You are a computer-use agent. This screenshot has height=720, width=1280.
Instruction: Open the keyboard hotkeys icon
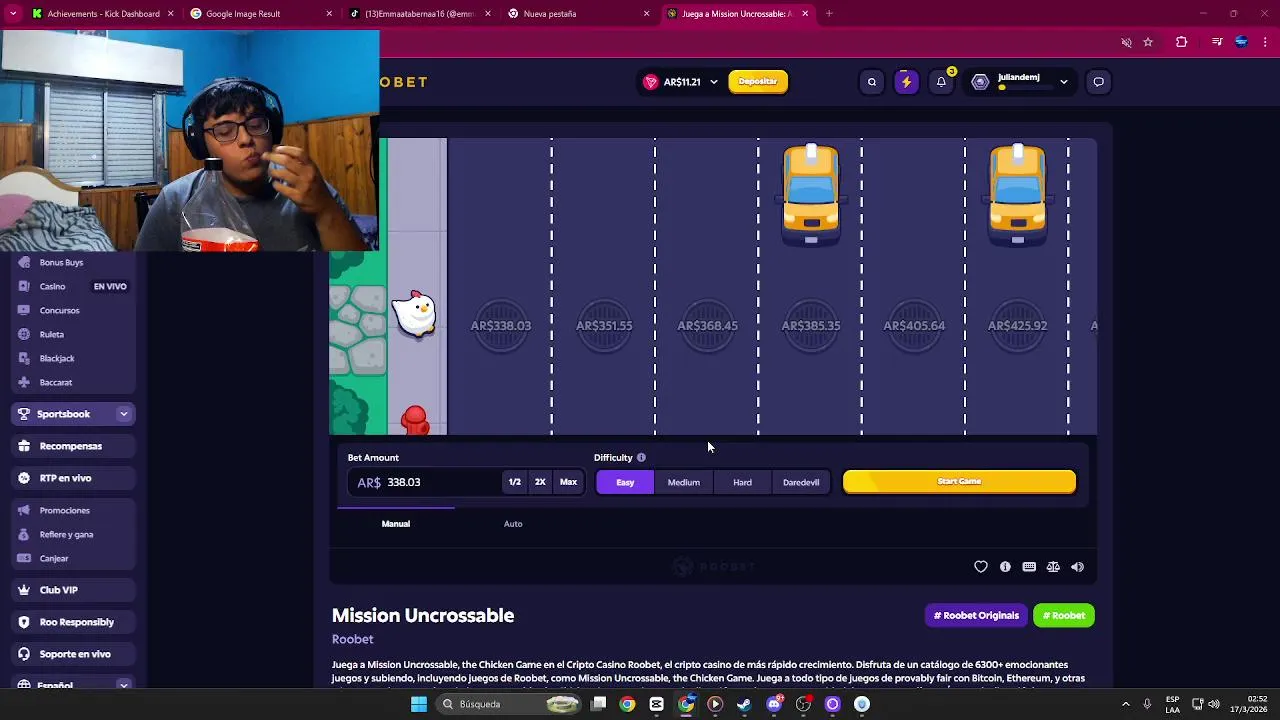click(1029, 567)
